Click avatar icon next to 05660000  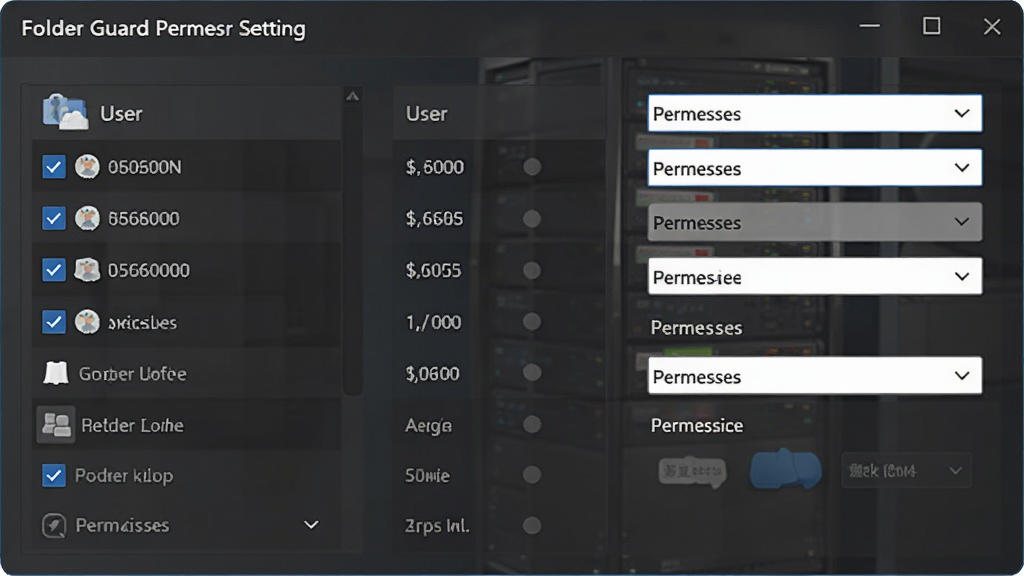tap(87, 270)
